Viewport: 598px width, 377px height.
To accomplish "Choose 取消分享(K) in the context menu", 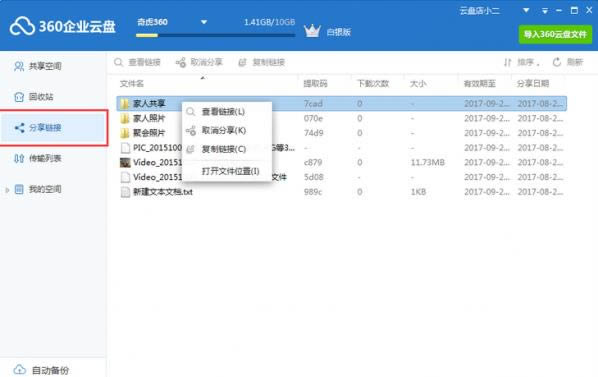I will [x=227, y=130].
